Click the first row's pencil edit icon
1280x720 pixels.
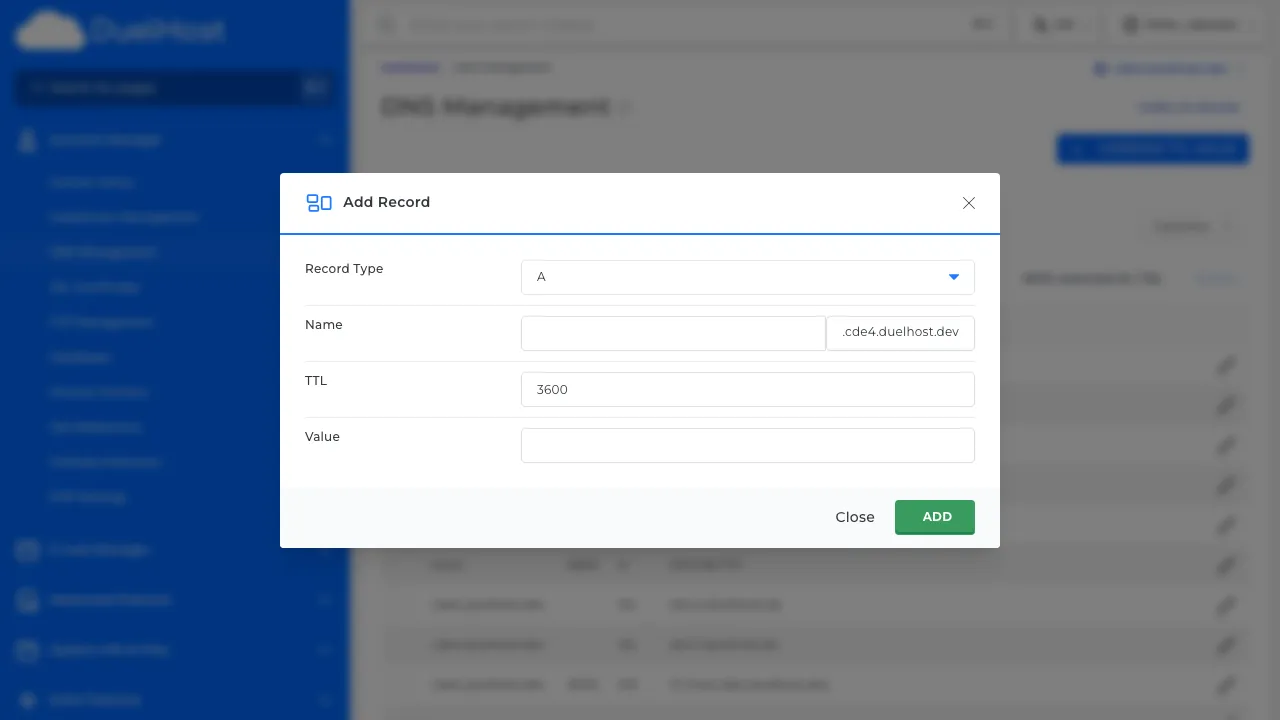tap(1225, 366)
